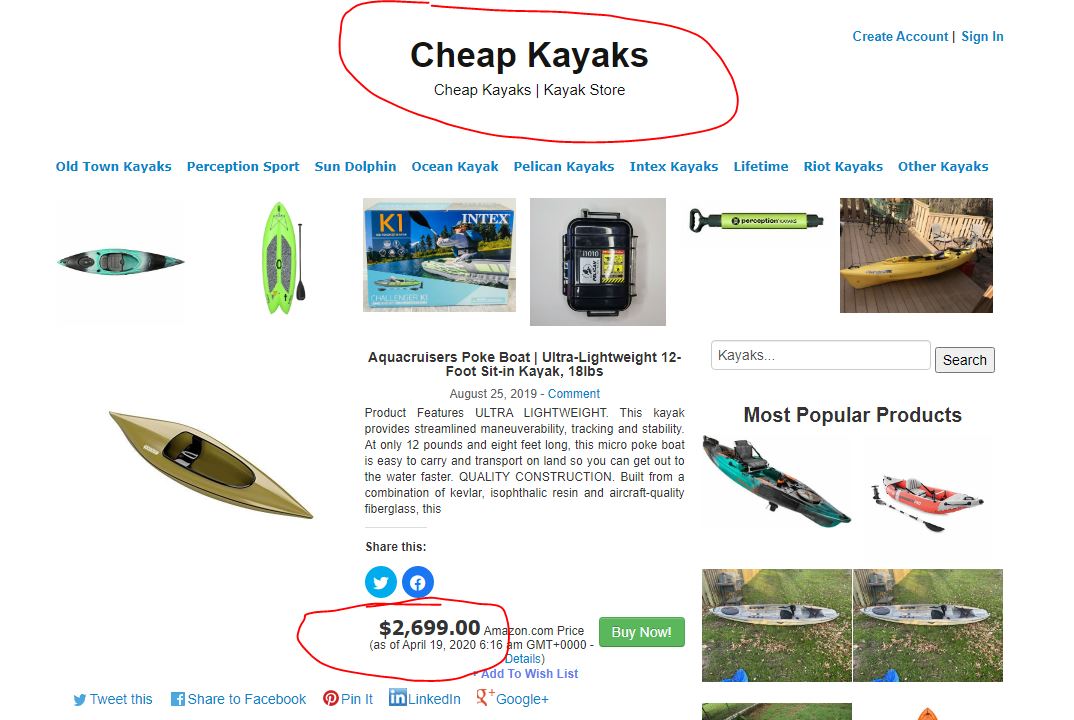1074x720 pixels.
Task: Open the Old Town Kayaks category
Action: point(114,166)
